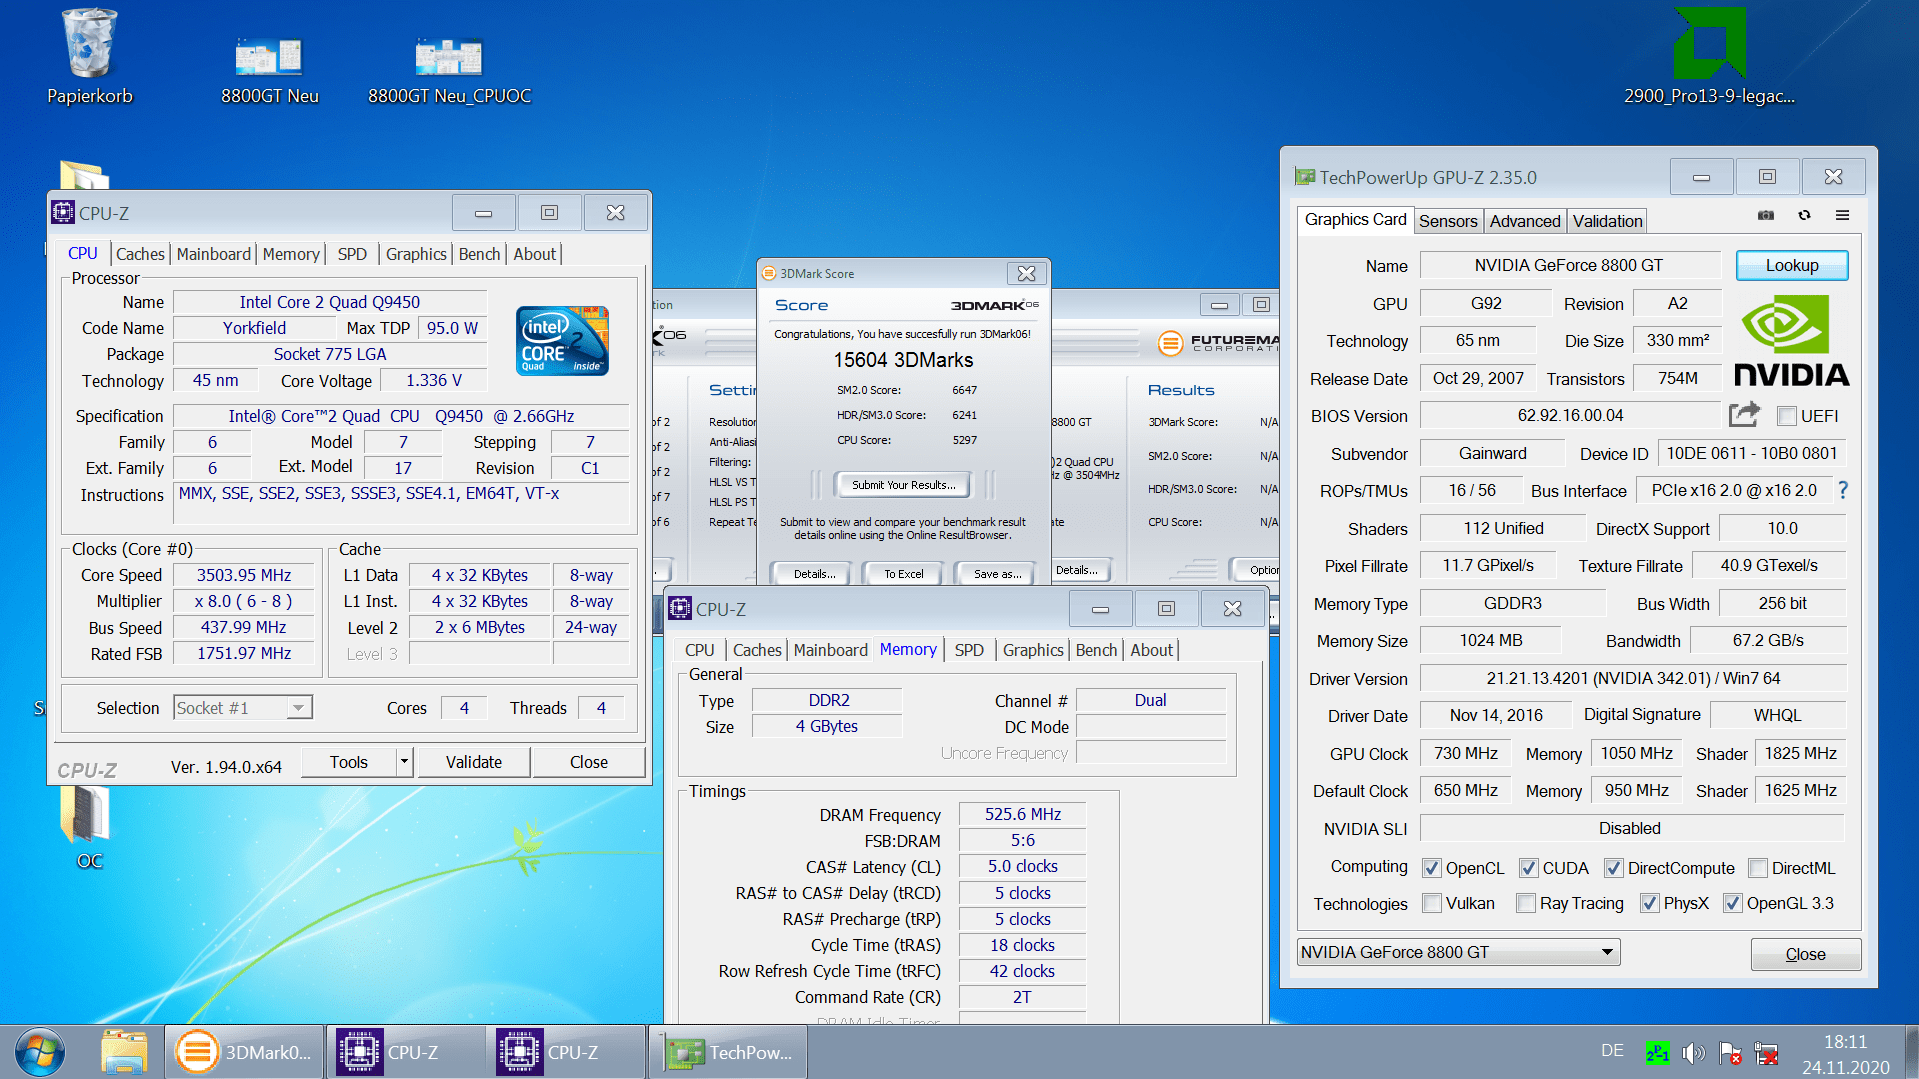Open the Windows Start orb
The image size is (1919, 1079).
40,1052
